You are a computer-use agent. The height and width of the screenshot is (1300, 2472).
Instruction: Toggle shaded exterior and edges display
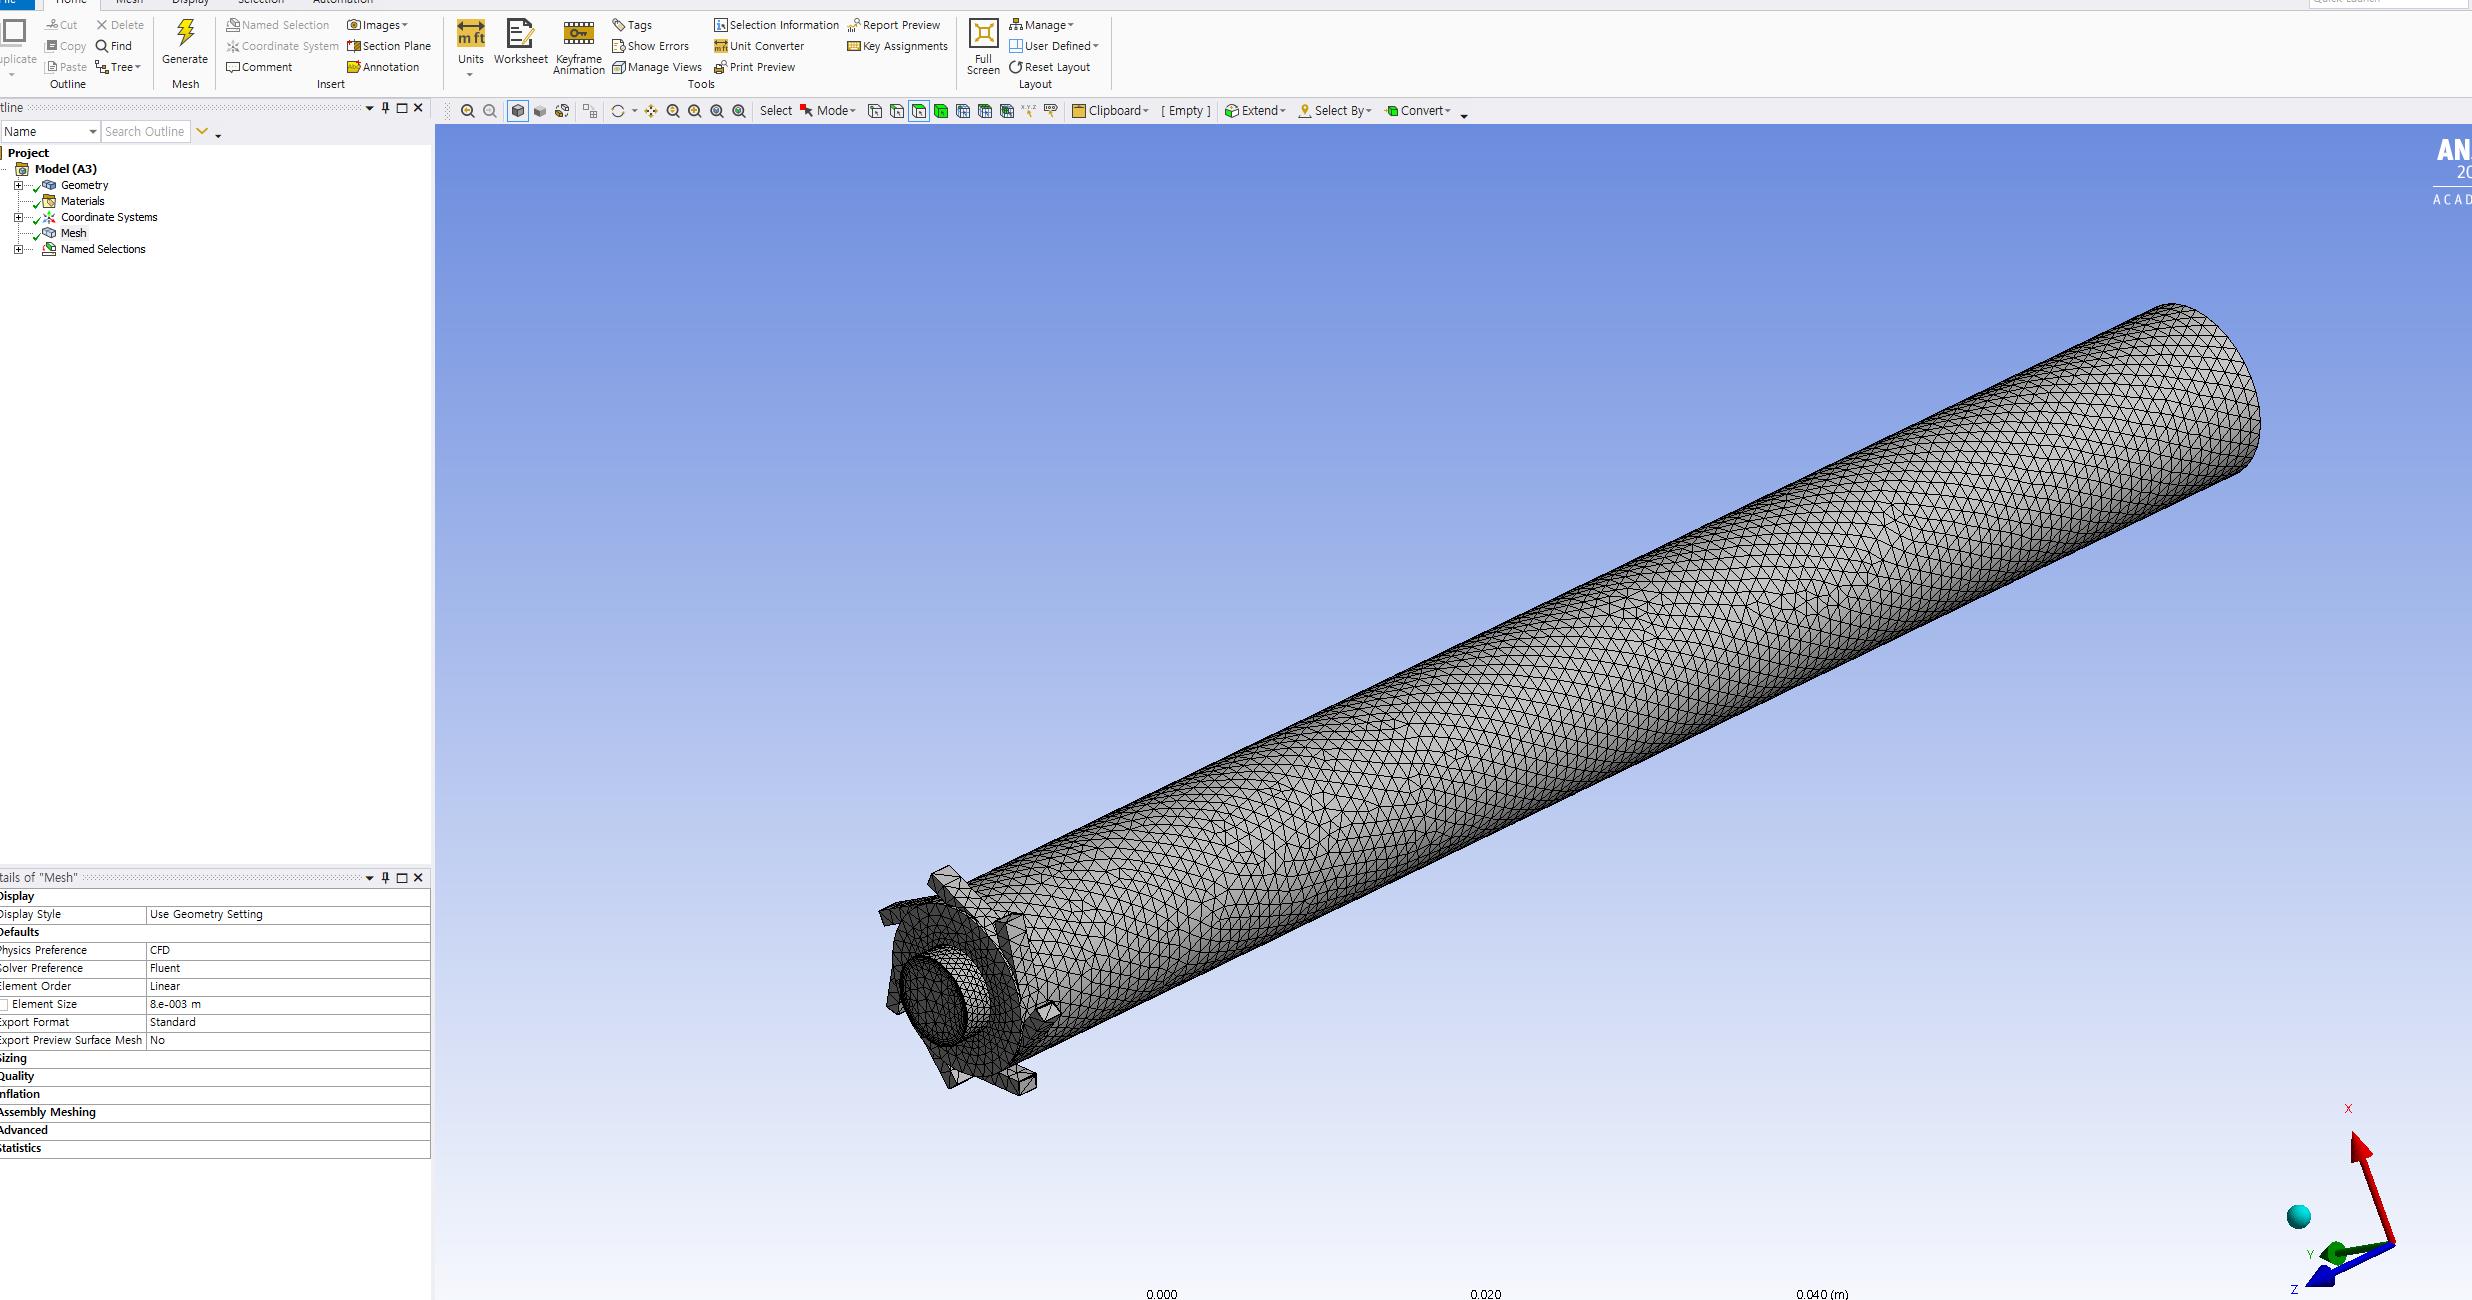pyautogui.click(x=518, y=111)
